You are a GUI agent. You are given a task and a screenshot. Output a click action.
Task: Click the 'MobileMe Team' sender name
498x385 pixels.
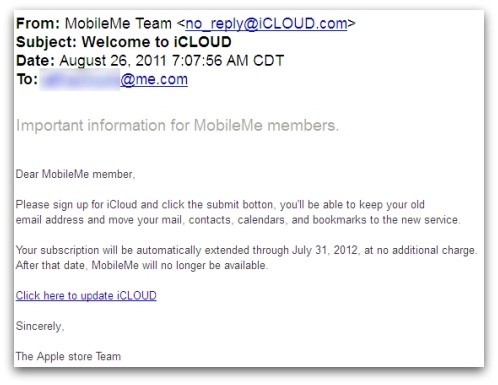click(118, 24)
